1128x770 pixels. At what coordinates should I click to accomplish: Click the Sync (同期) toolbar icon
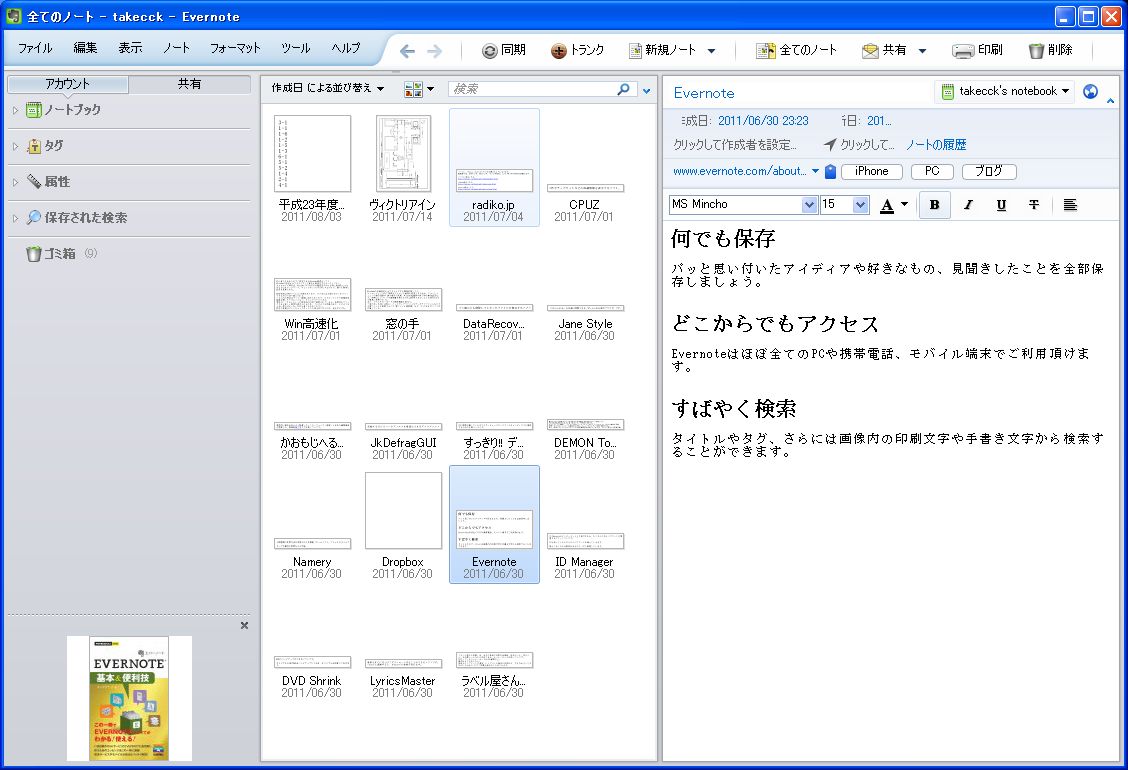pos(489,50)
